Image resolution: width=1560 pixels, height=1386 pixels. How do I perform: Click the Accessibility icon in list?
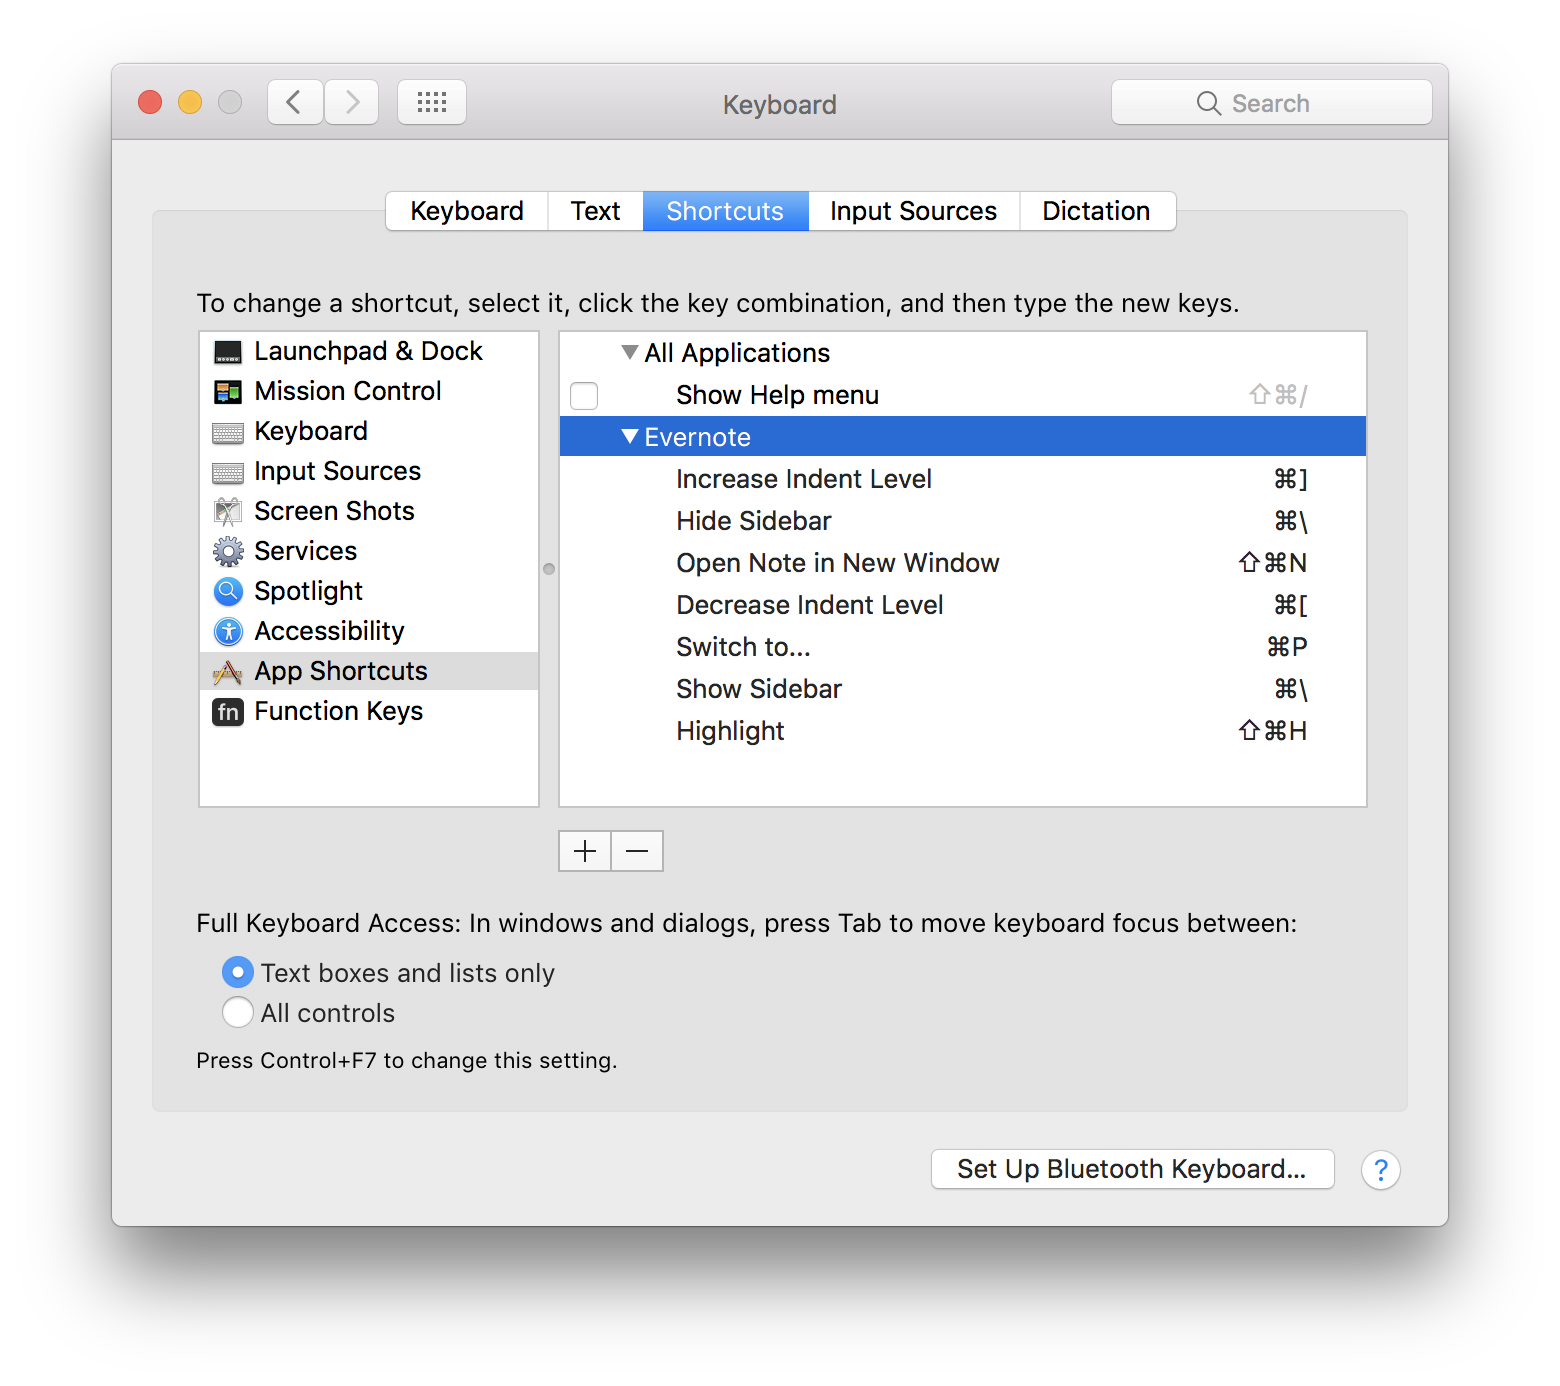[228, 632]
